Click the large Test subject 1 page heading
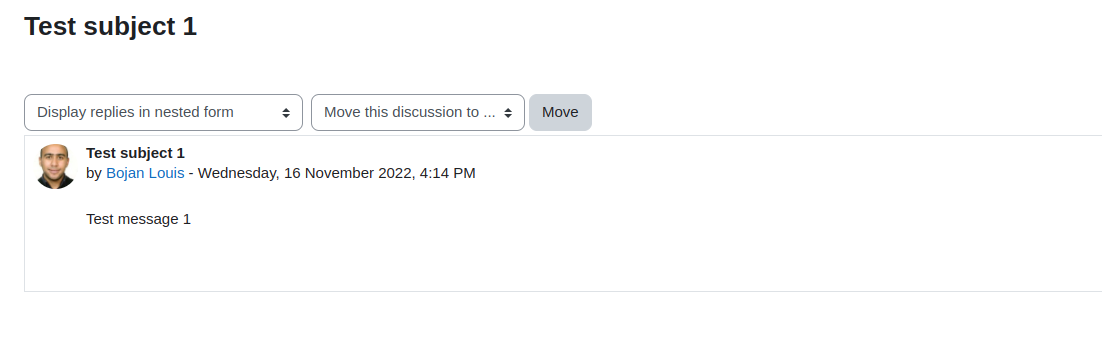 110,27
